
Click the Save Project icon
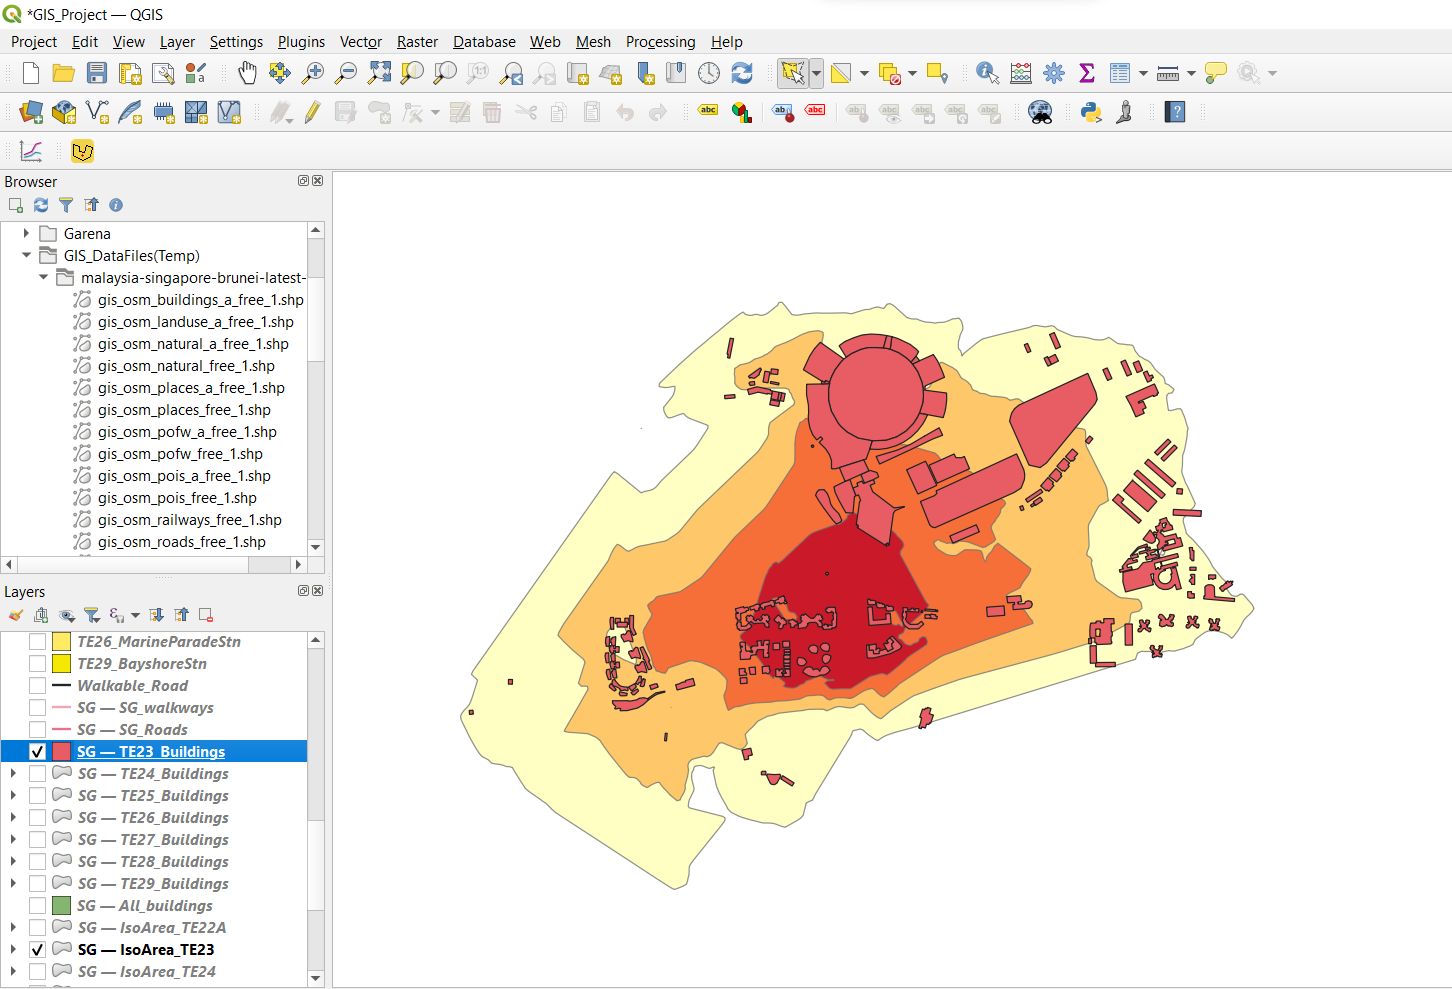97,73
